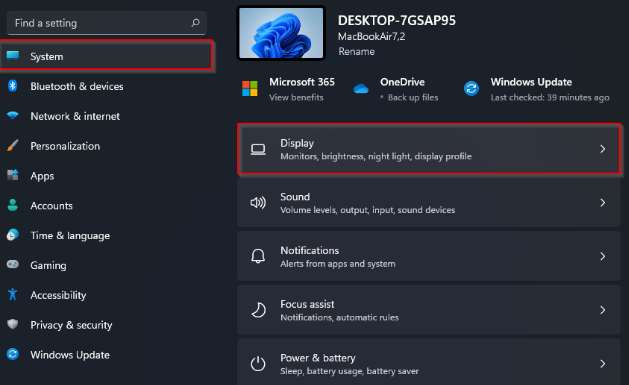
Task: Open the Windows Update title at top
Action: (x=532, y=82)
